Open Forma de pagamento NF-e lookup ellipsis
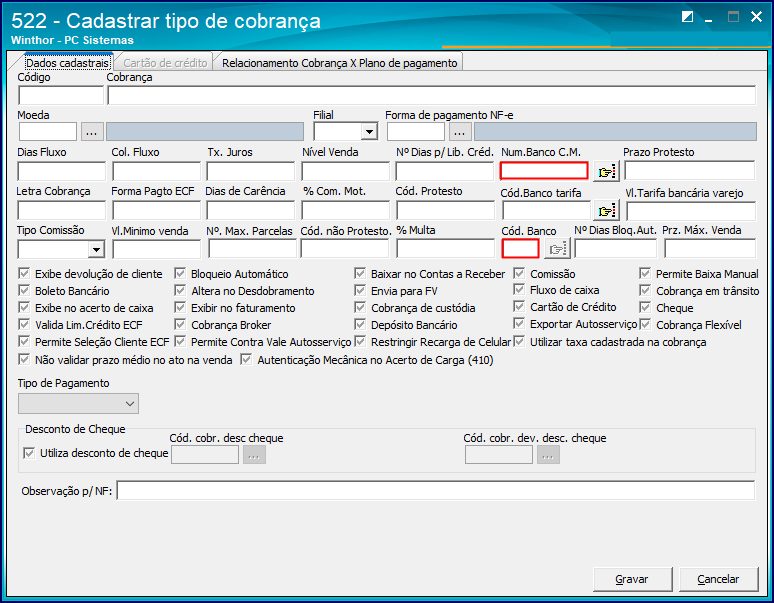This screenshot has height=603, width=774. (x=460, y=132)
